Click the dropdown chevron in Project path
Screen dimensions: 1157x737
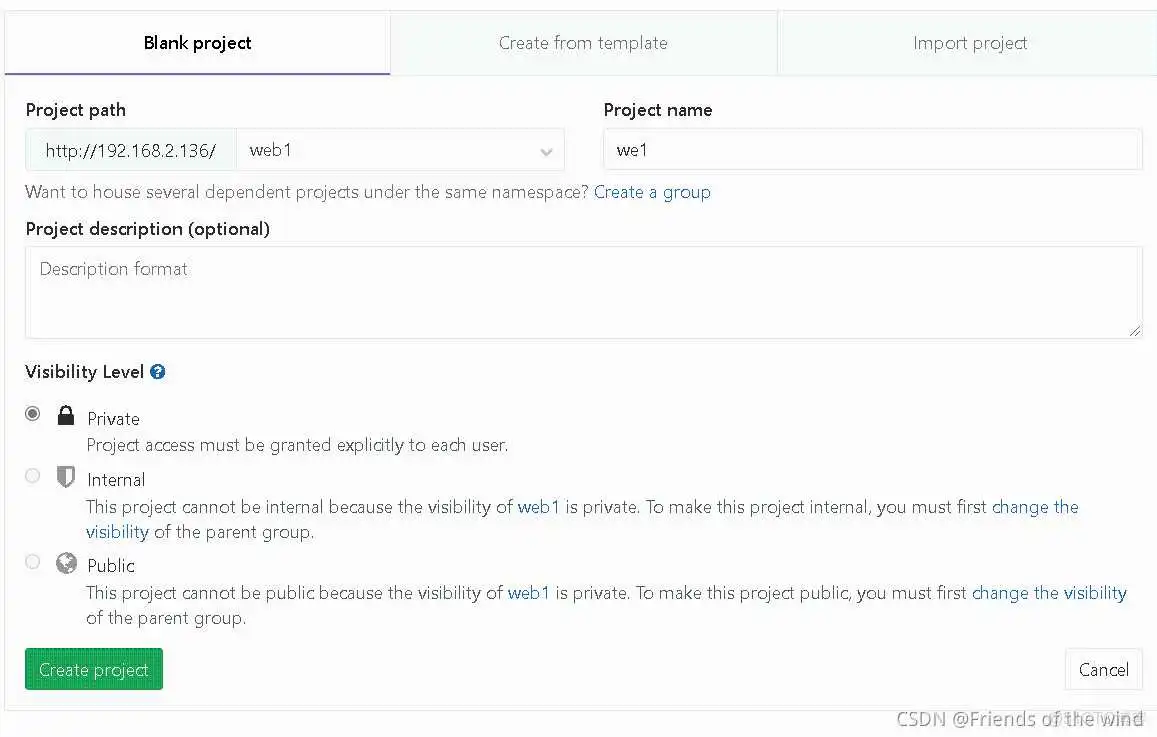click(546, 152)
